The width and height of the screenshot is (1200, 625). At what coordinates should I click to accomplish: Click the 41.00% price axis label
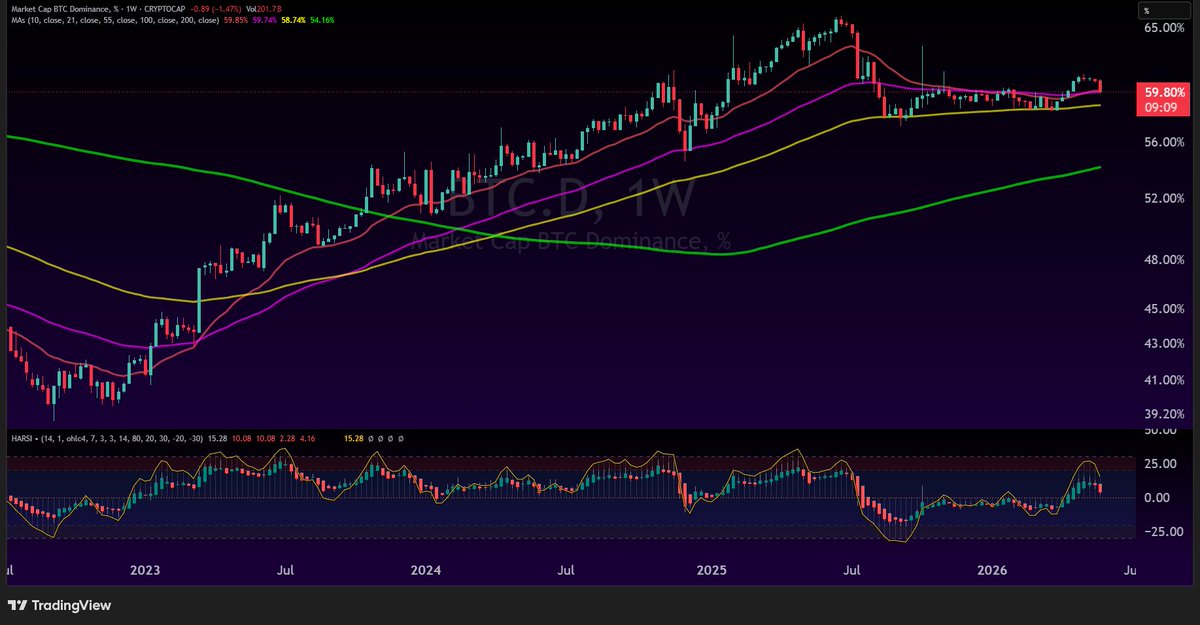pos(1165,380)
